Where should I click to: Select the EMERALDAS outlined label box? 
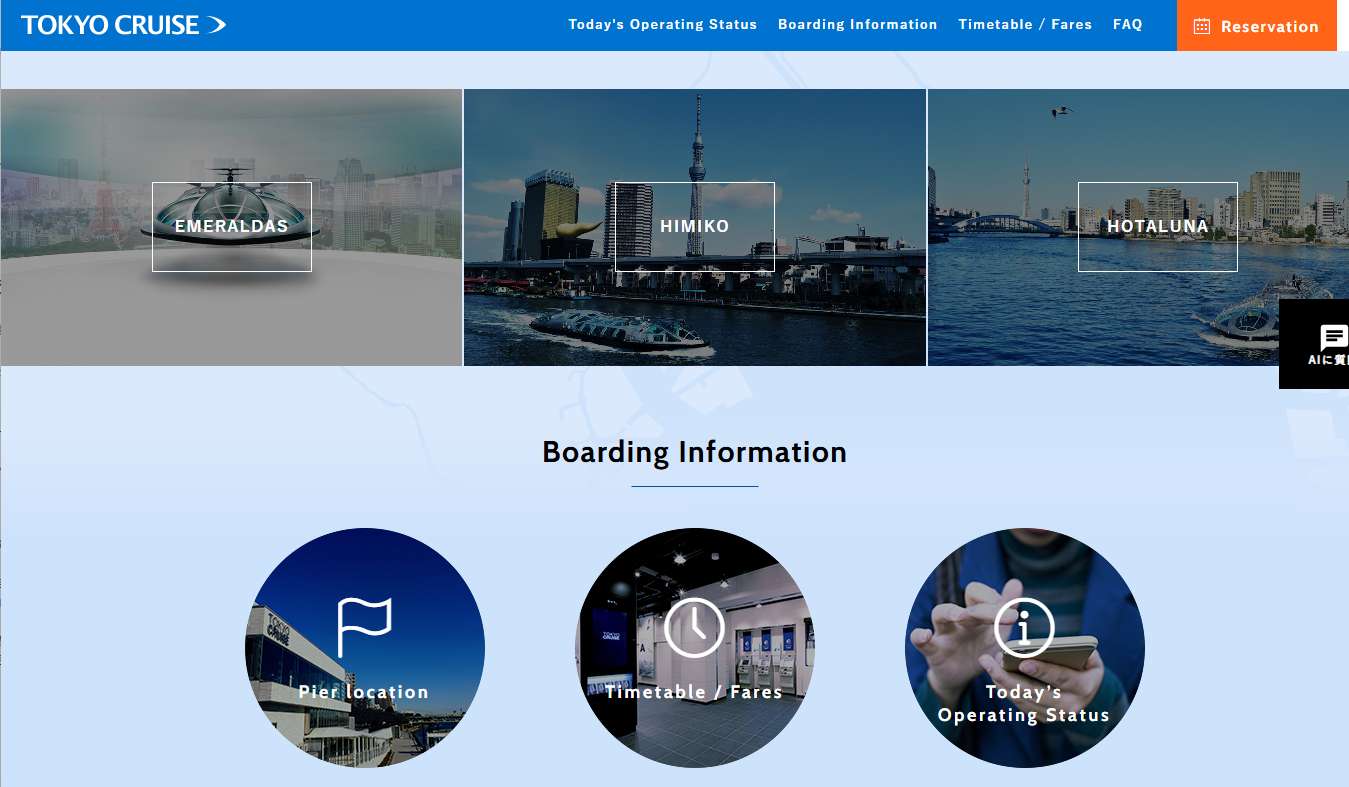232,227
